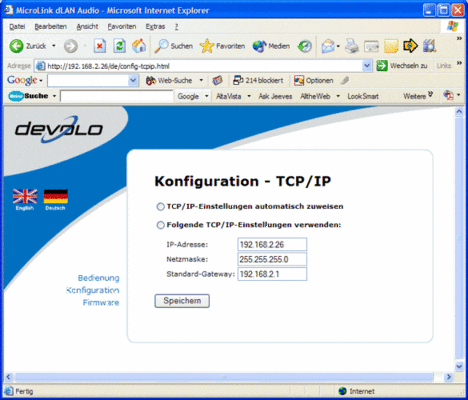
Task: Click the Speichern button
Action: [182, 301]
